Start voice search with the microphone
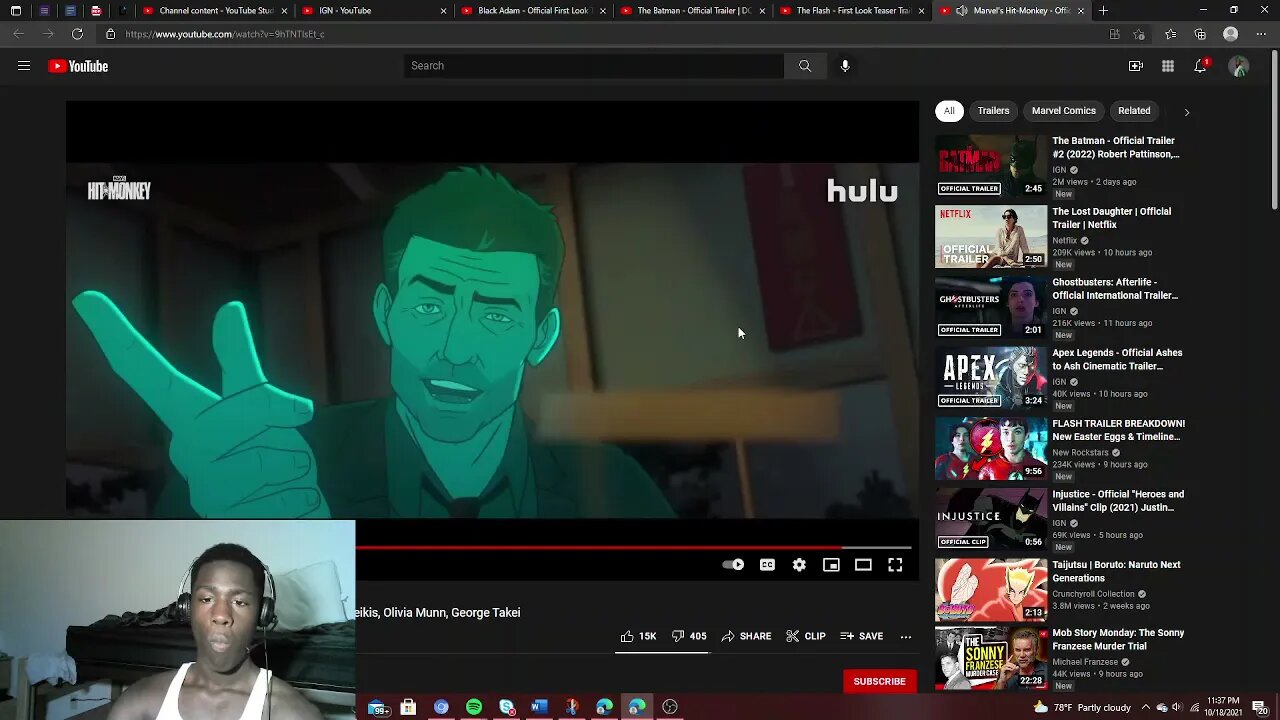Image resolution: width=1280 pixels, height=720 pixels. point(845,66)
